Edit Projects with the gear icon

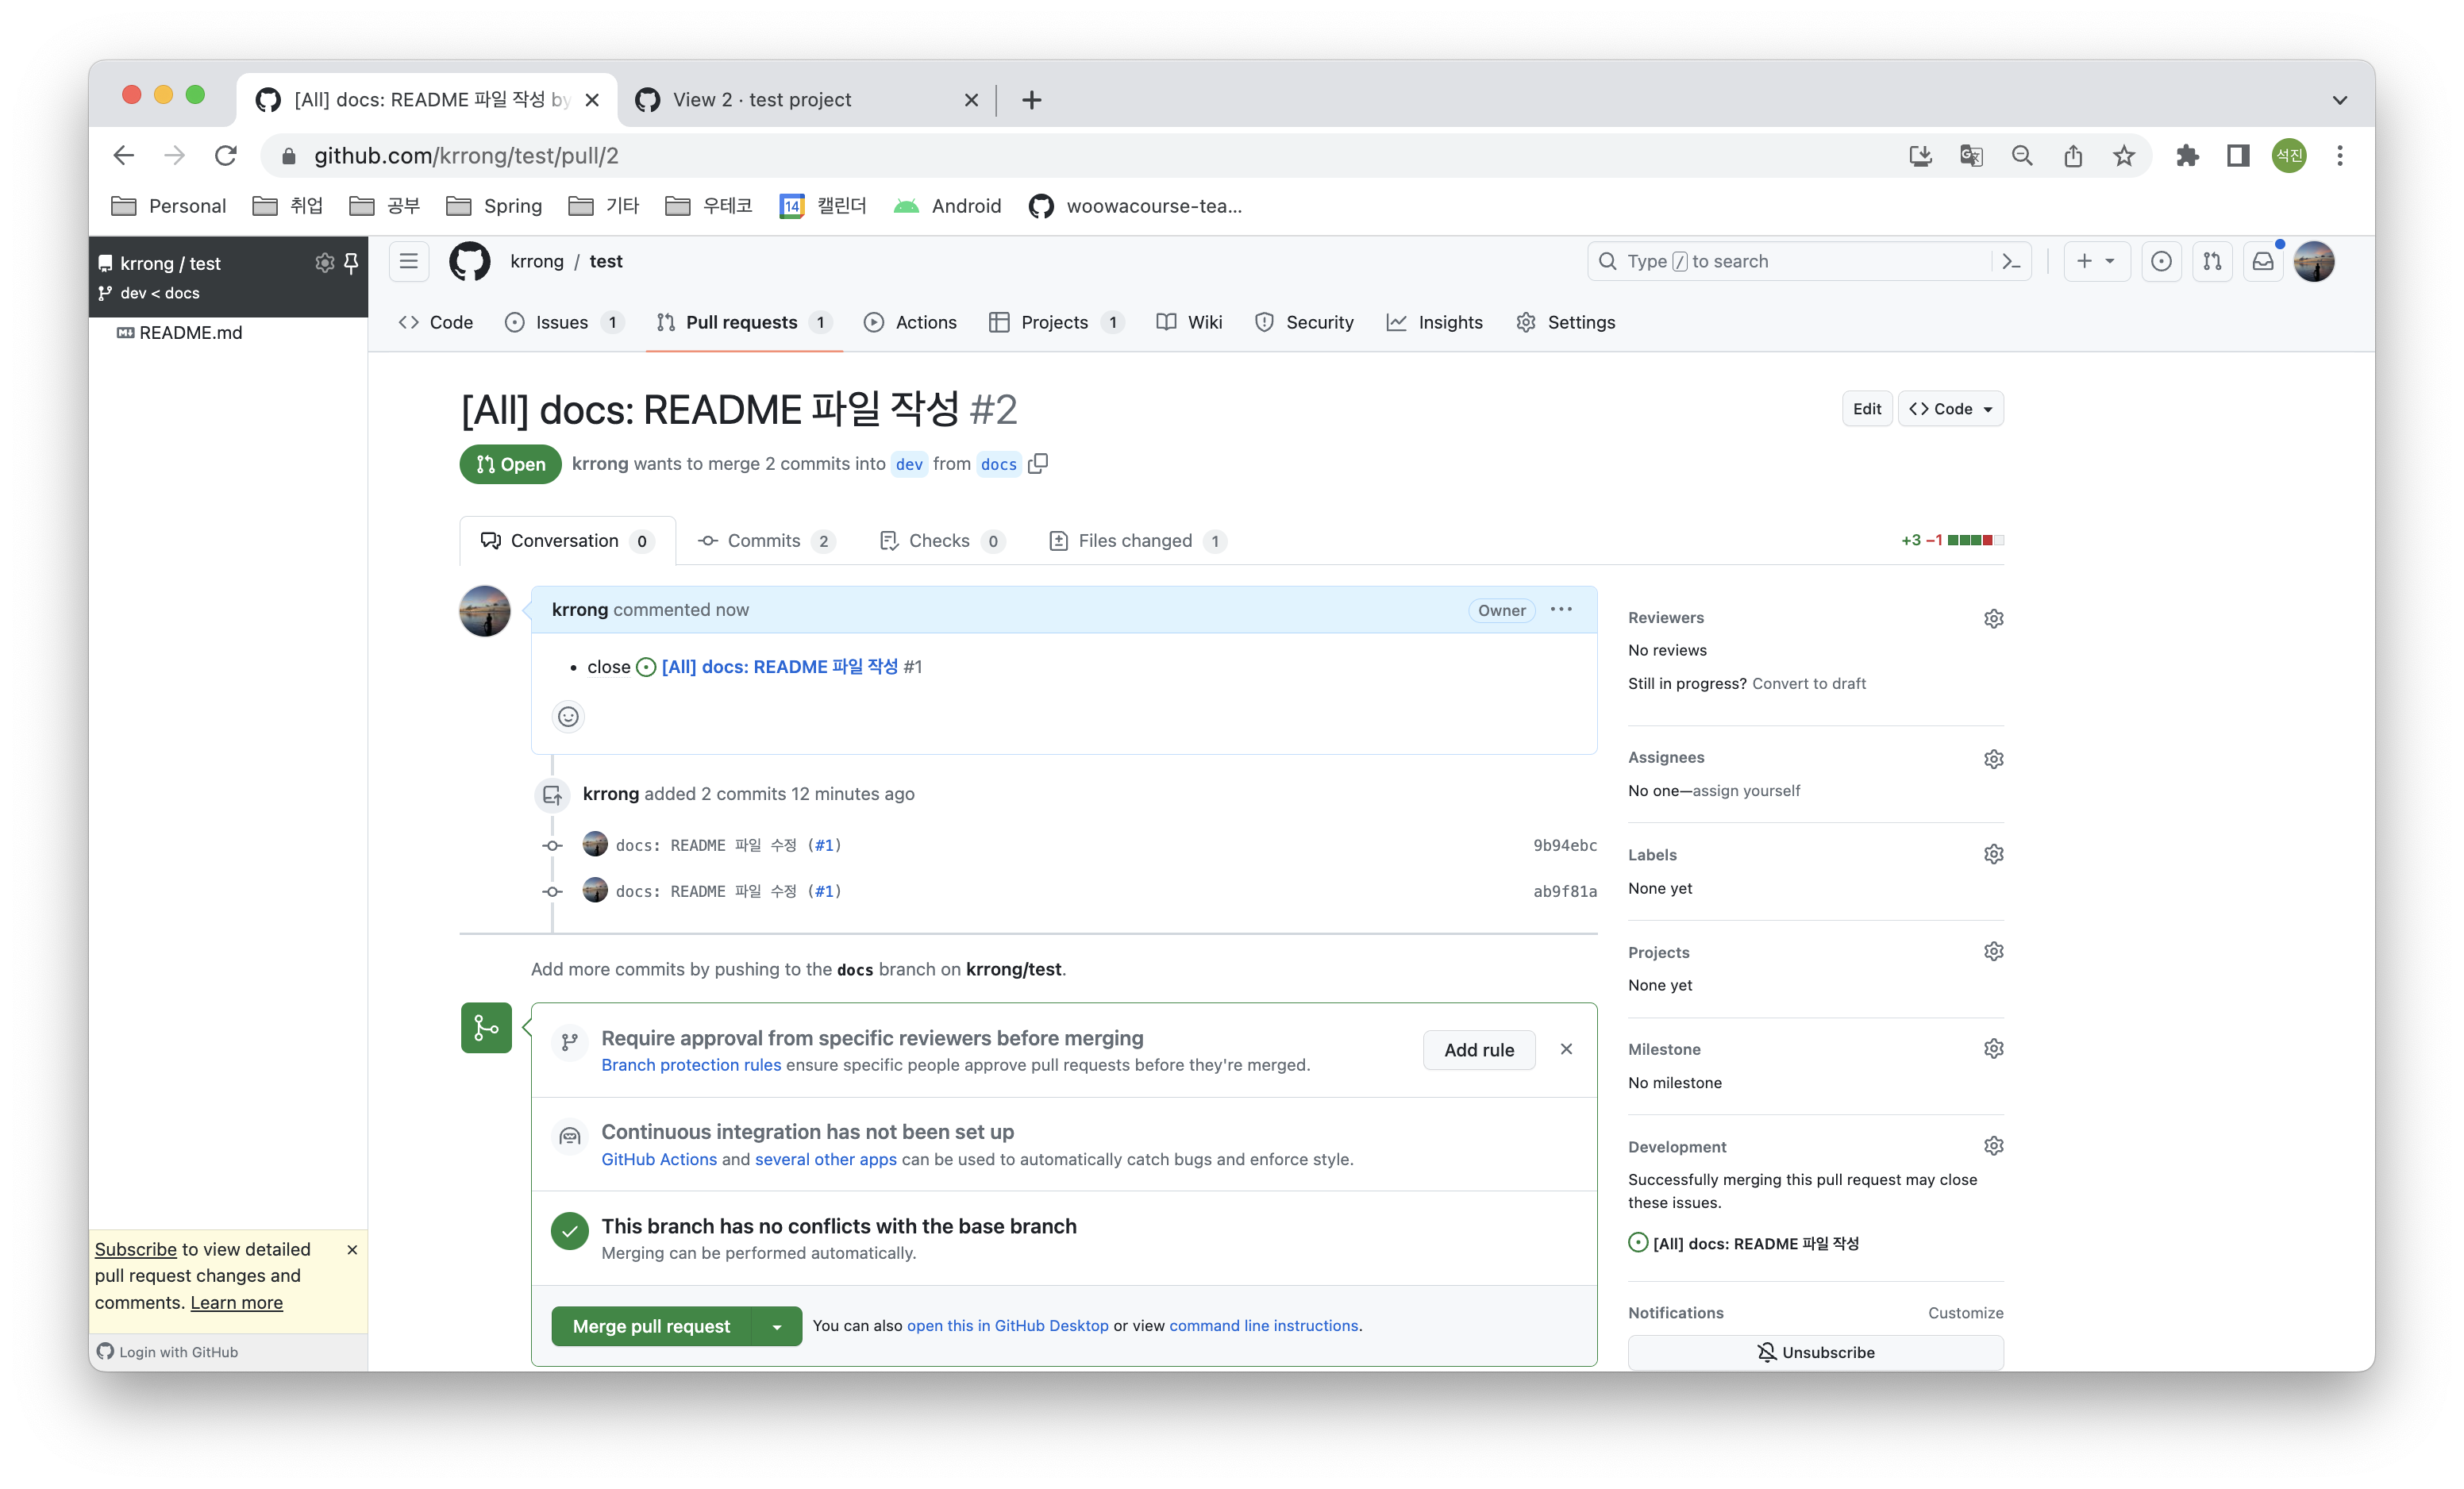1993,952
